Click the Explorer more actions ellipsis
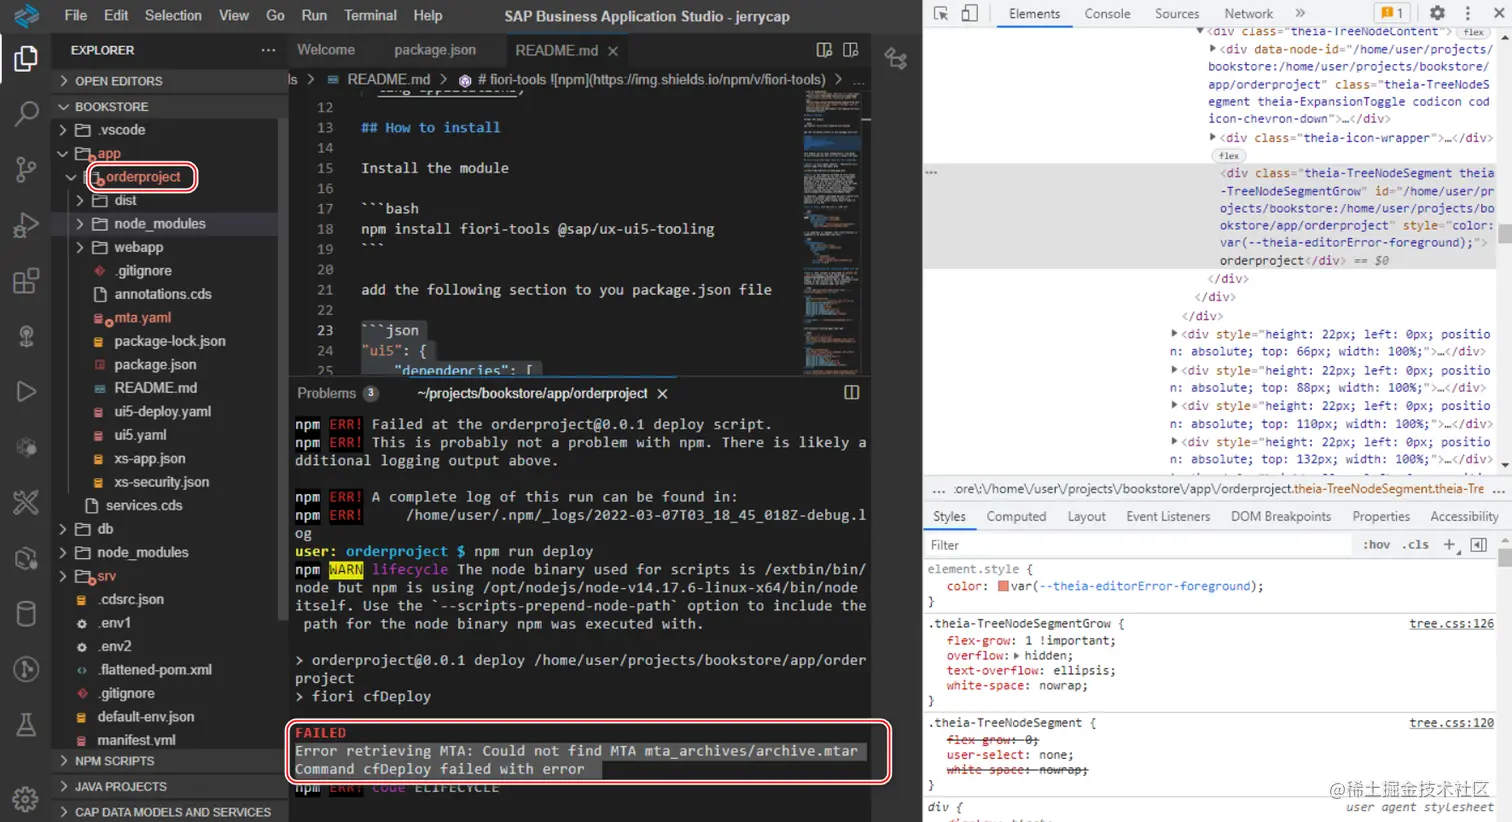This screenshot has height=822, width=1512. point(268,50)
